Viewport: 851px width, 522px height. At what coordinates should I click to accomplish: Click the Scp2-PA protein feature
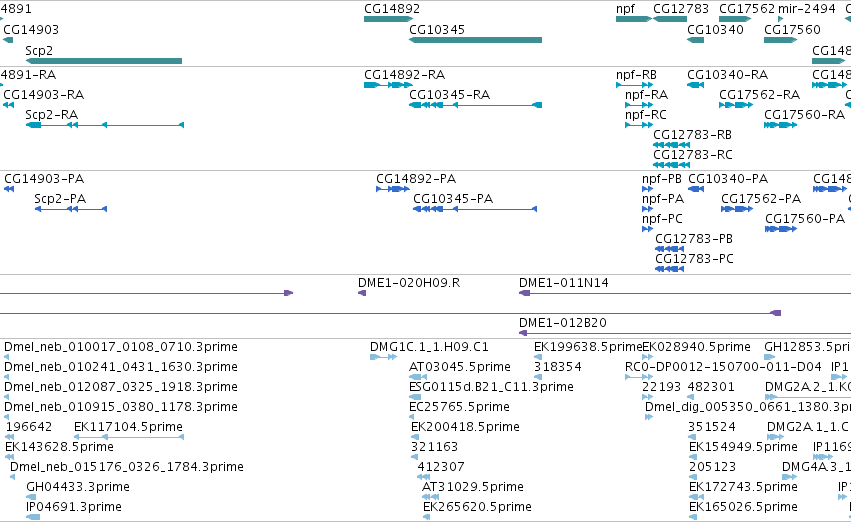[x=71, y=209]
